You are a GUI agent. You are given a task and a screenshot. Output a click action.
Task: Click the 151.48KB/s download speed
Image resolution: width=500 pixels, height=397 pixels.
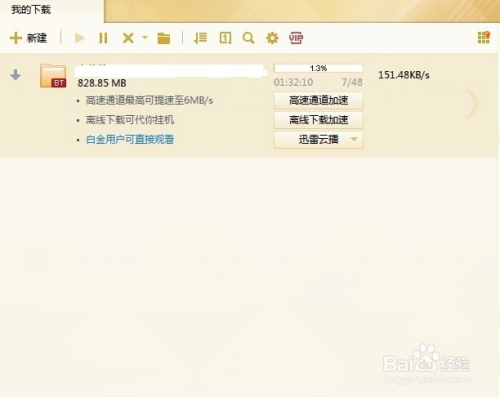click(404, 75)
